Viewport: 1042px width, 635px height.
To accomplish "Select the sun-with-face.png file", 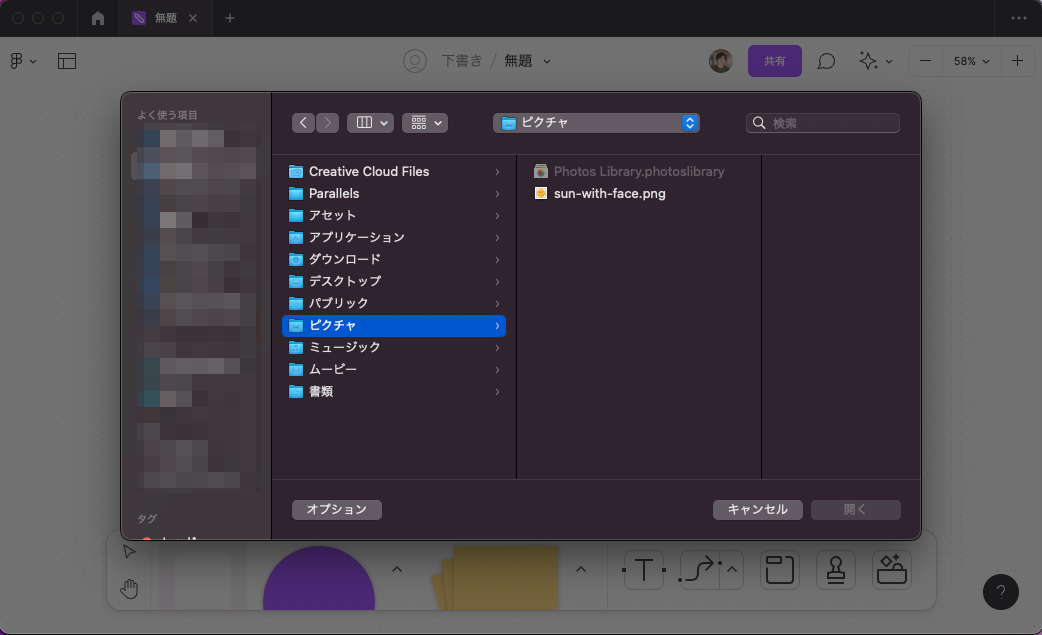I will click(610, 193).
